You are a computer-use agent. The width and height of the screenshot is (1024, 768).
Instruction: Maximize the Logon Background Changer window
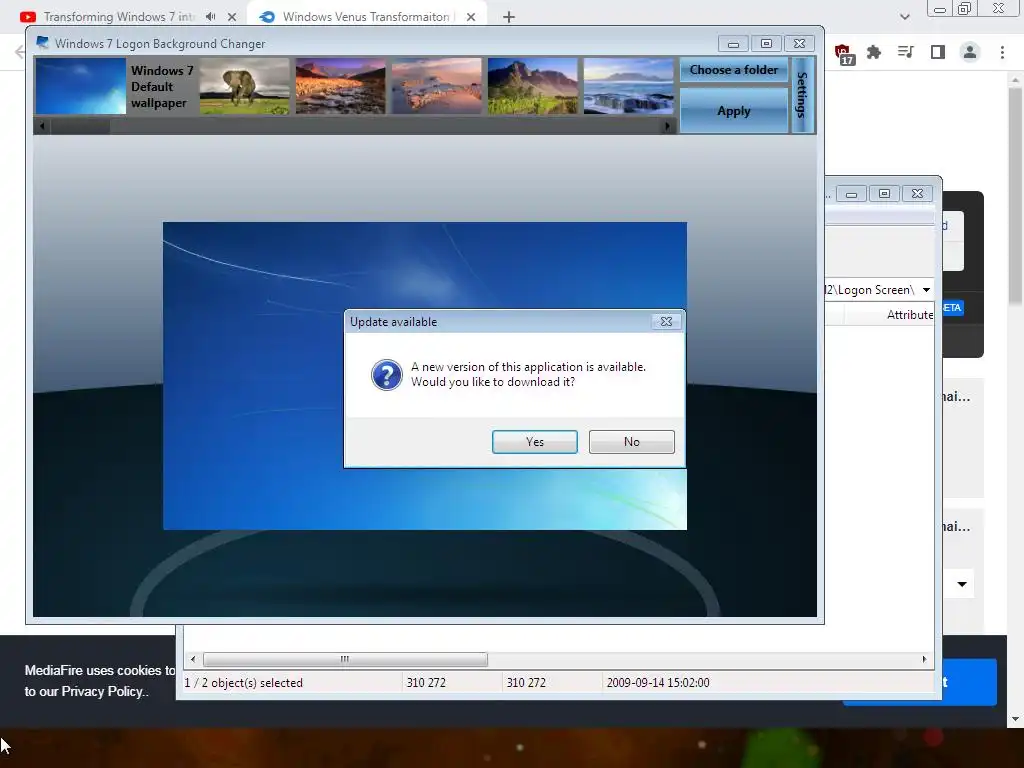(x=766, y=44)
